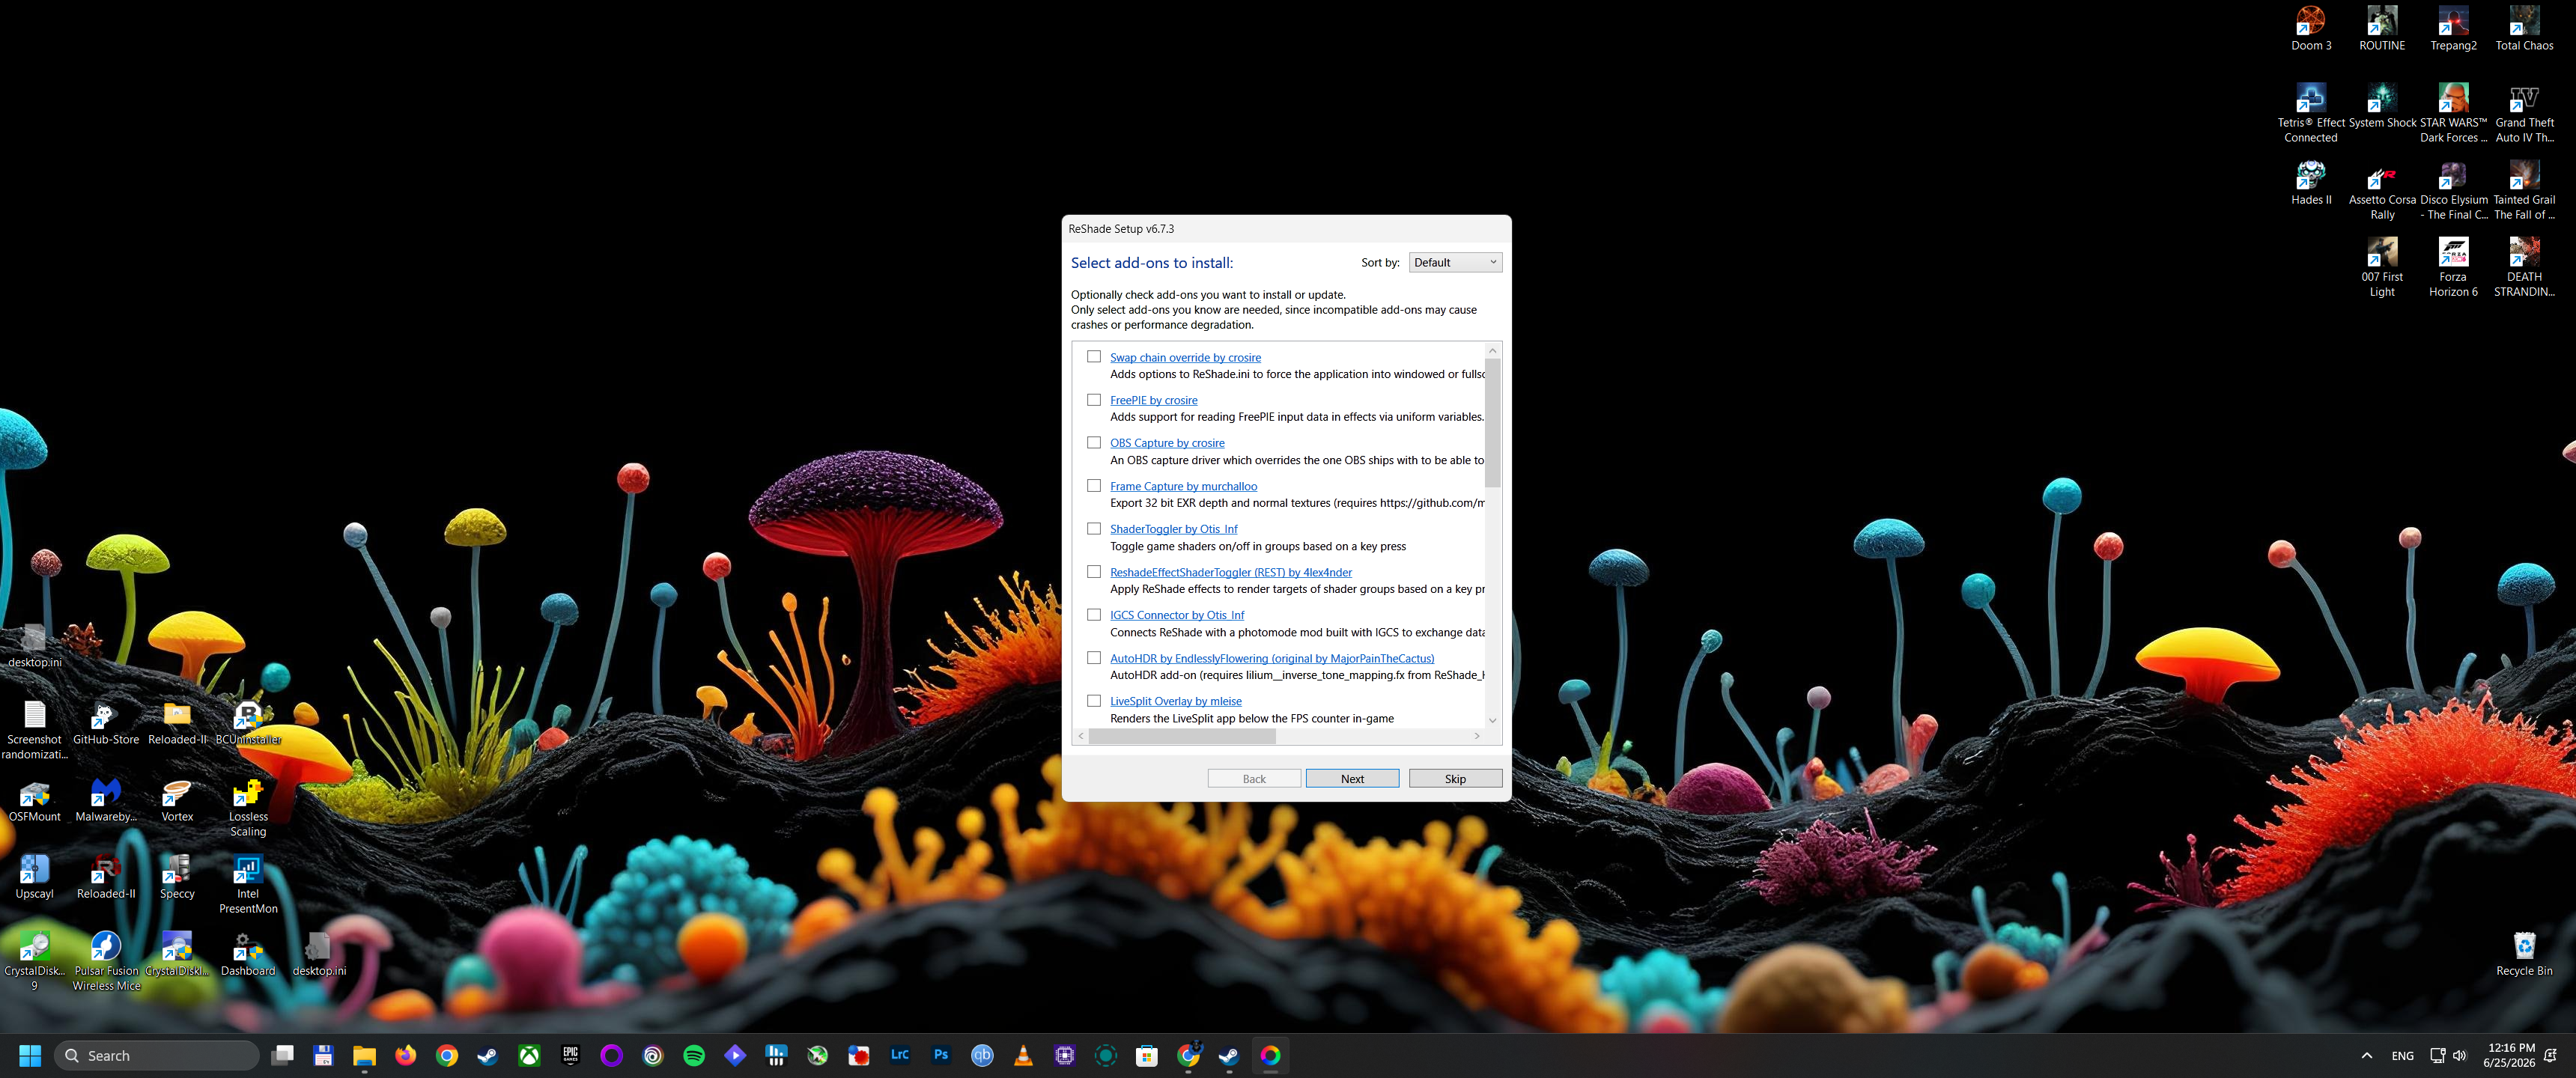2576x1078 pixels.
Task: Open the Sort by Default dropdown
Action: tap(1455, 263)
